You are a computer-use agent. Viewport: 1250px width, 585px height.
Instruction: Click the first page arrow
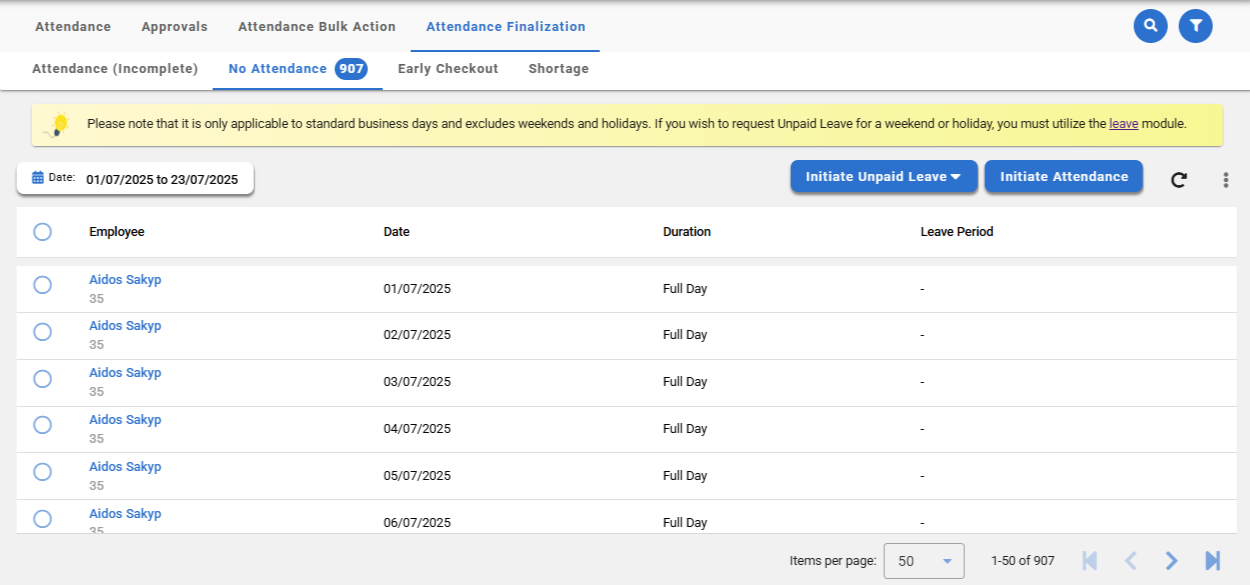1090,561
